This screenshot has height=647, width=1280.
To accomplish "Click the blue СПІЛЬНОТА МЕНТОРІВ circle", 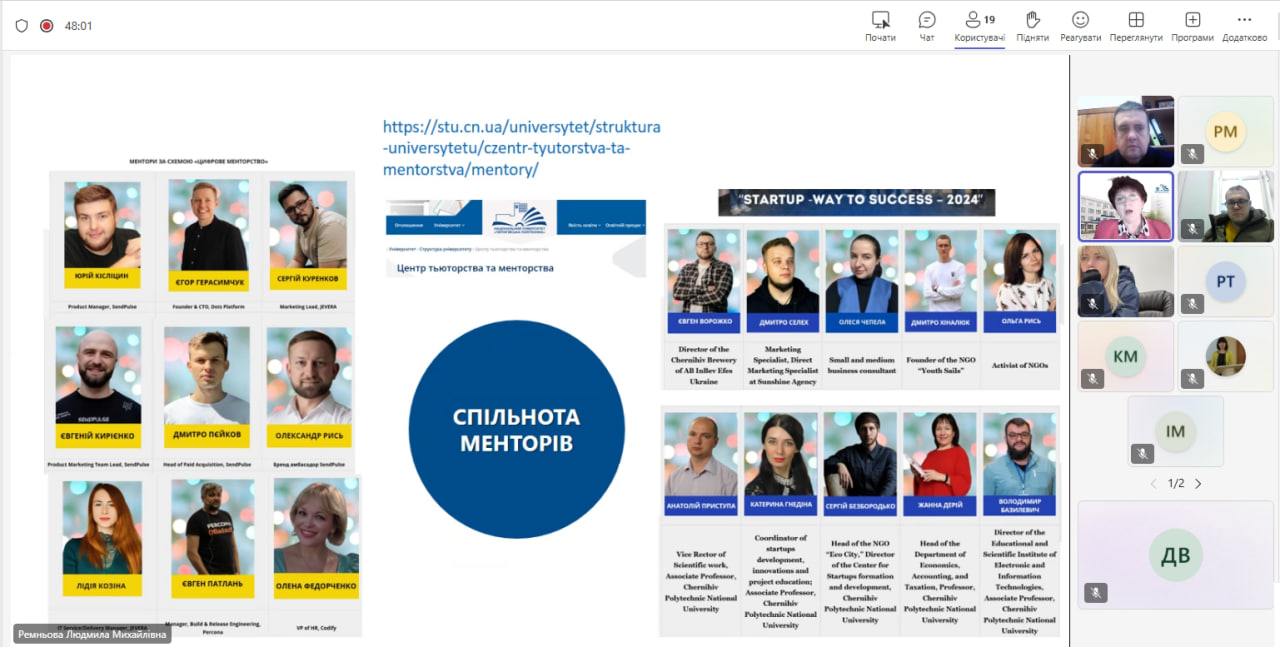I will (x=516, y=430).
